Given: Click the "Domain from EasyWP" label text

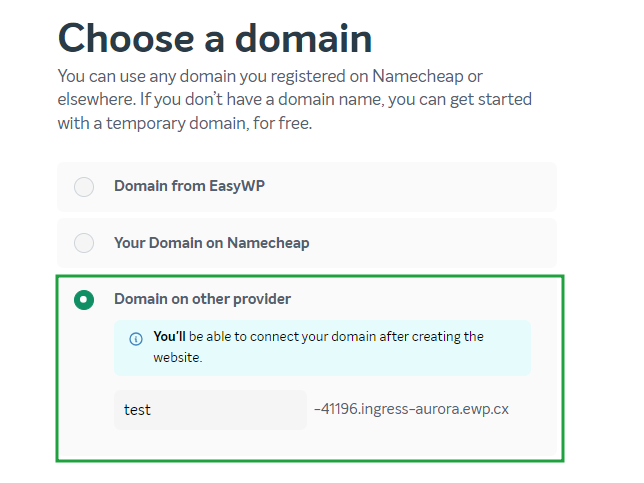Looking at the screenshot, I should point(189,186).
